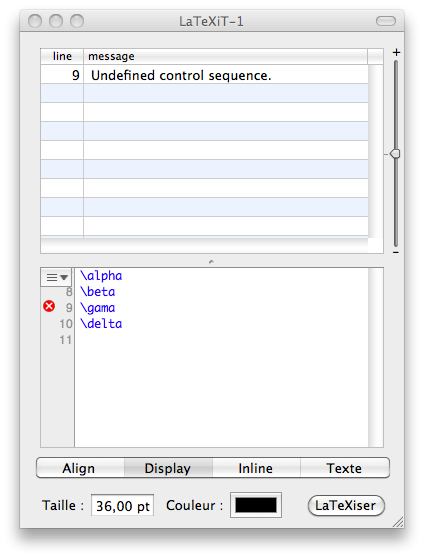The width and height of the screenshot is (424, 558).
Task: Click the red error icon on line 9
Action: [49, 306]
